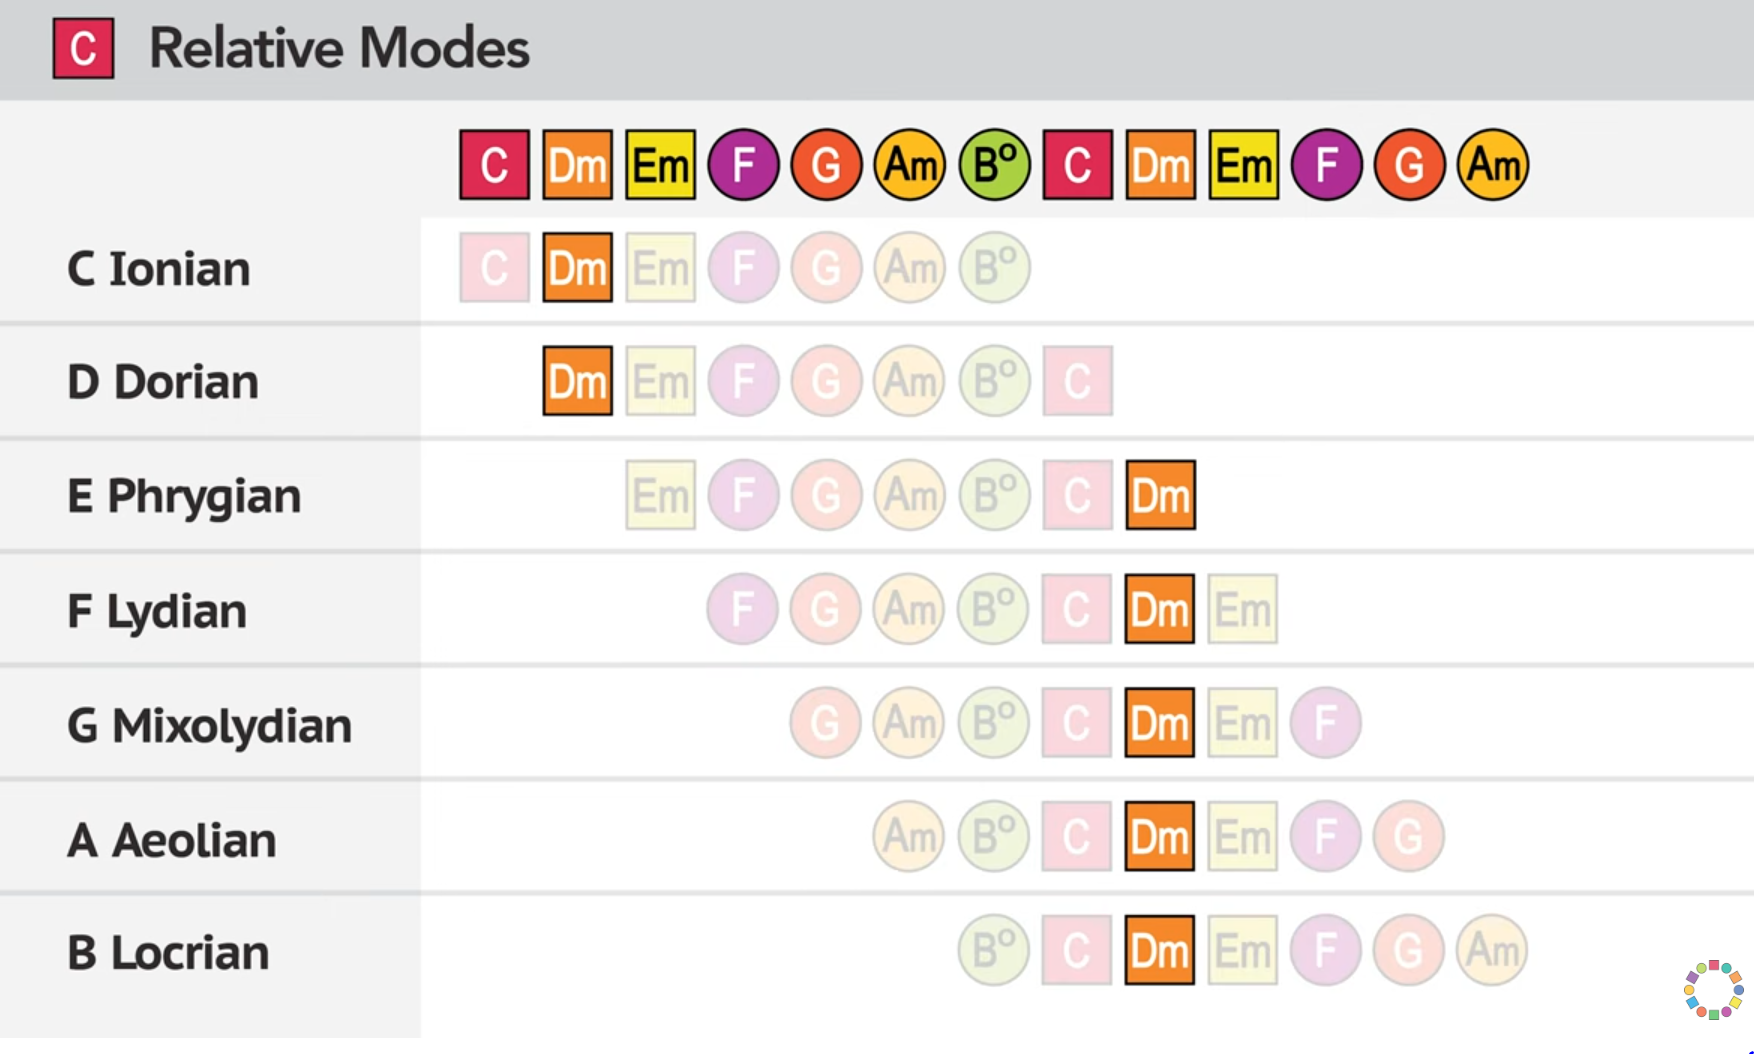
Task: Click the Dm chord in the E Phrygian row
Action: click(1160, 495)
